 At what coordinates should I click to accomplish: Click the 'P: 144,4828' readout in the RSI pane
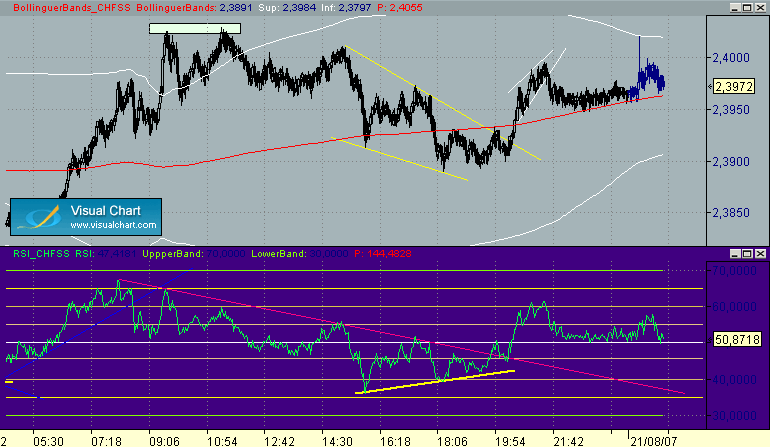[383, 254]
